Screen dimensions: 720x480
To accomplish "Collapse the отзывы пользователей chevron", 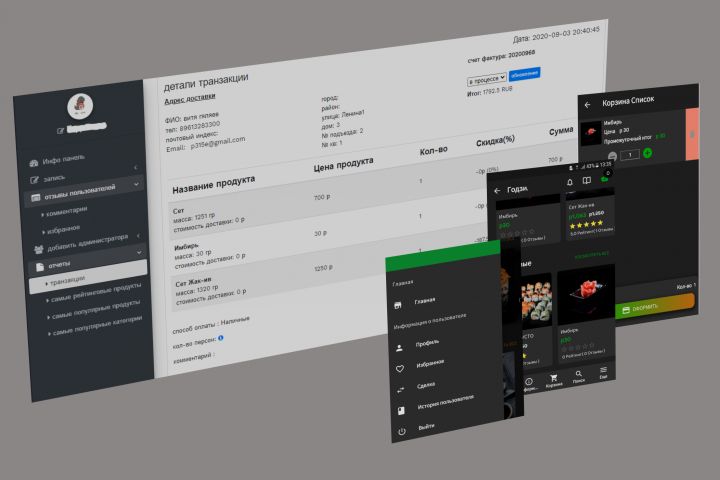I will (136, 184).
